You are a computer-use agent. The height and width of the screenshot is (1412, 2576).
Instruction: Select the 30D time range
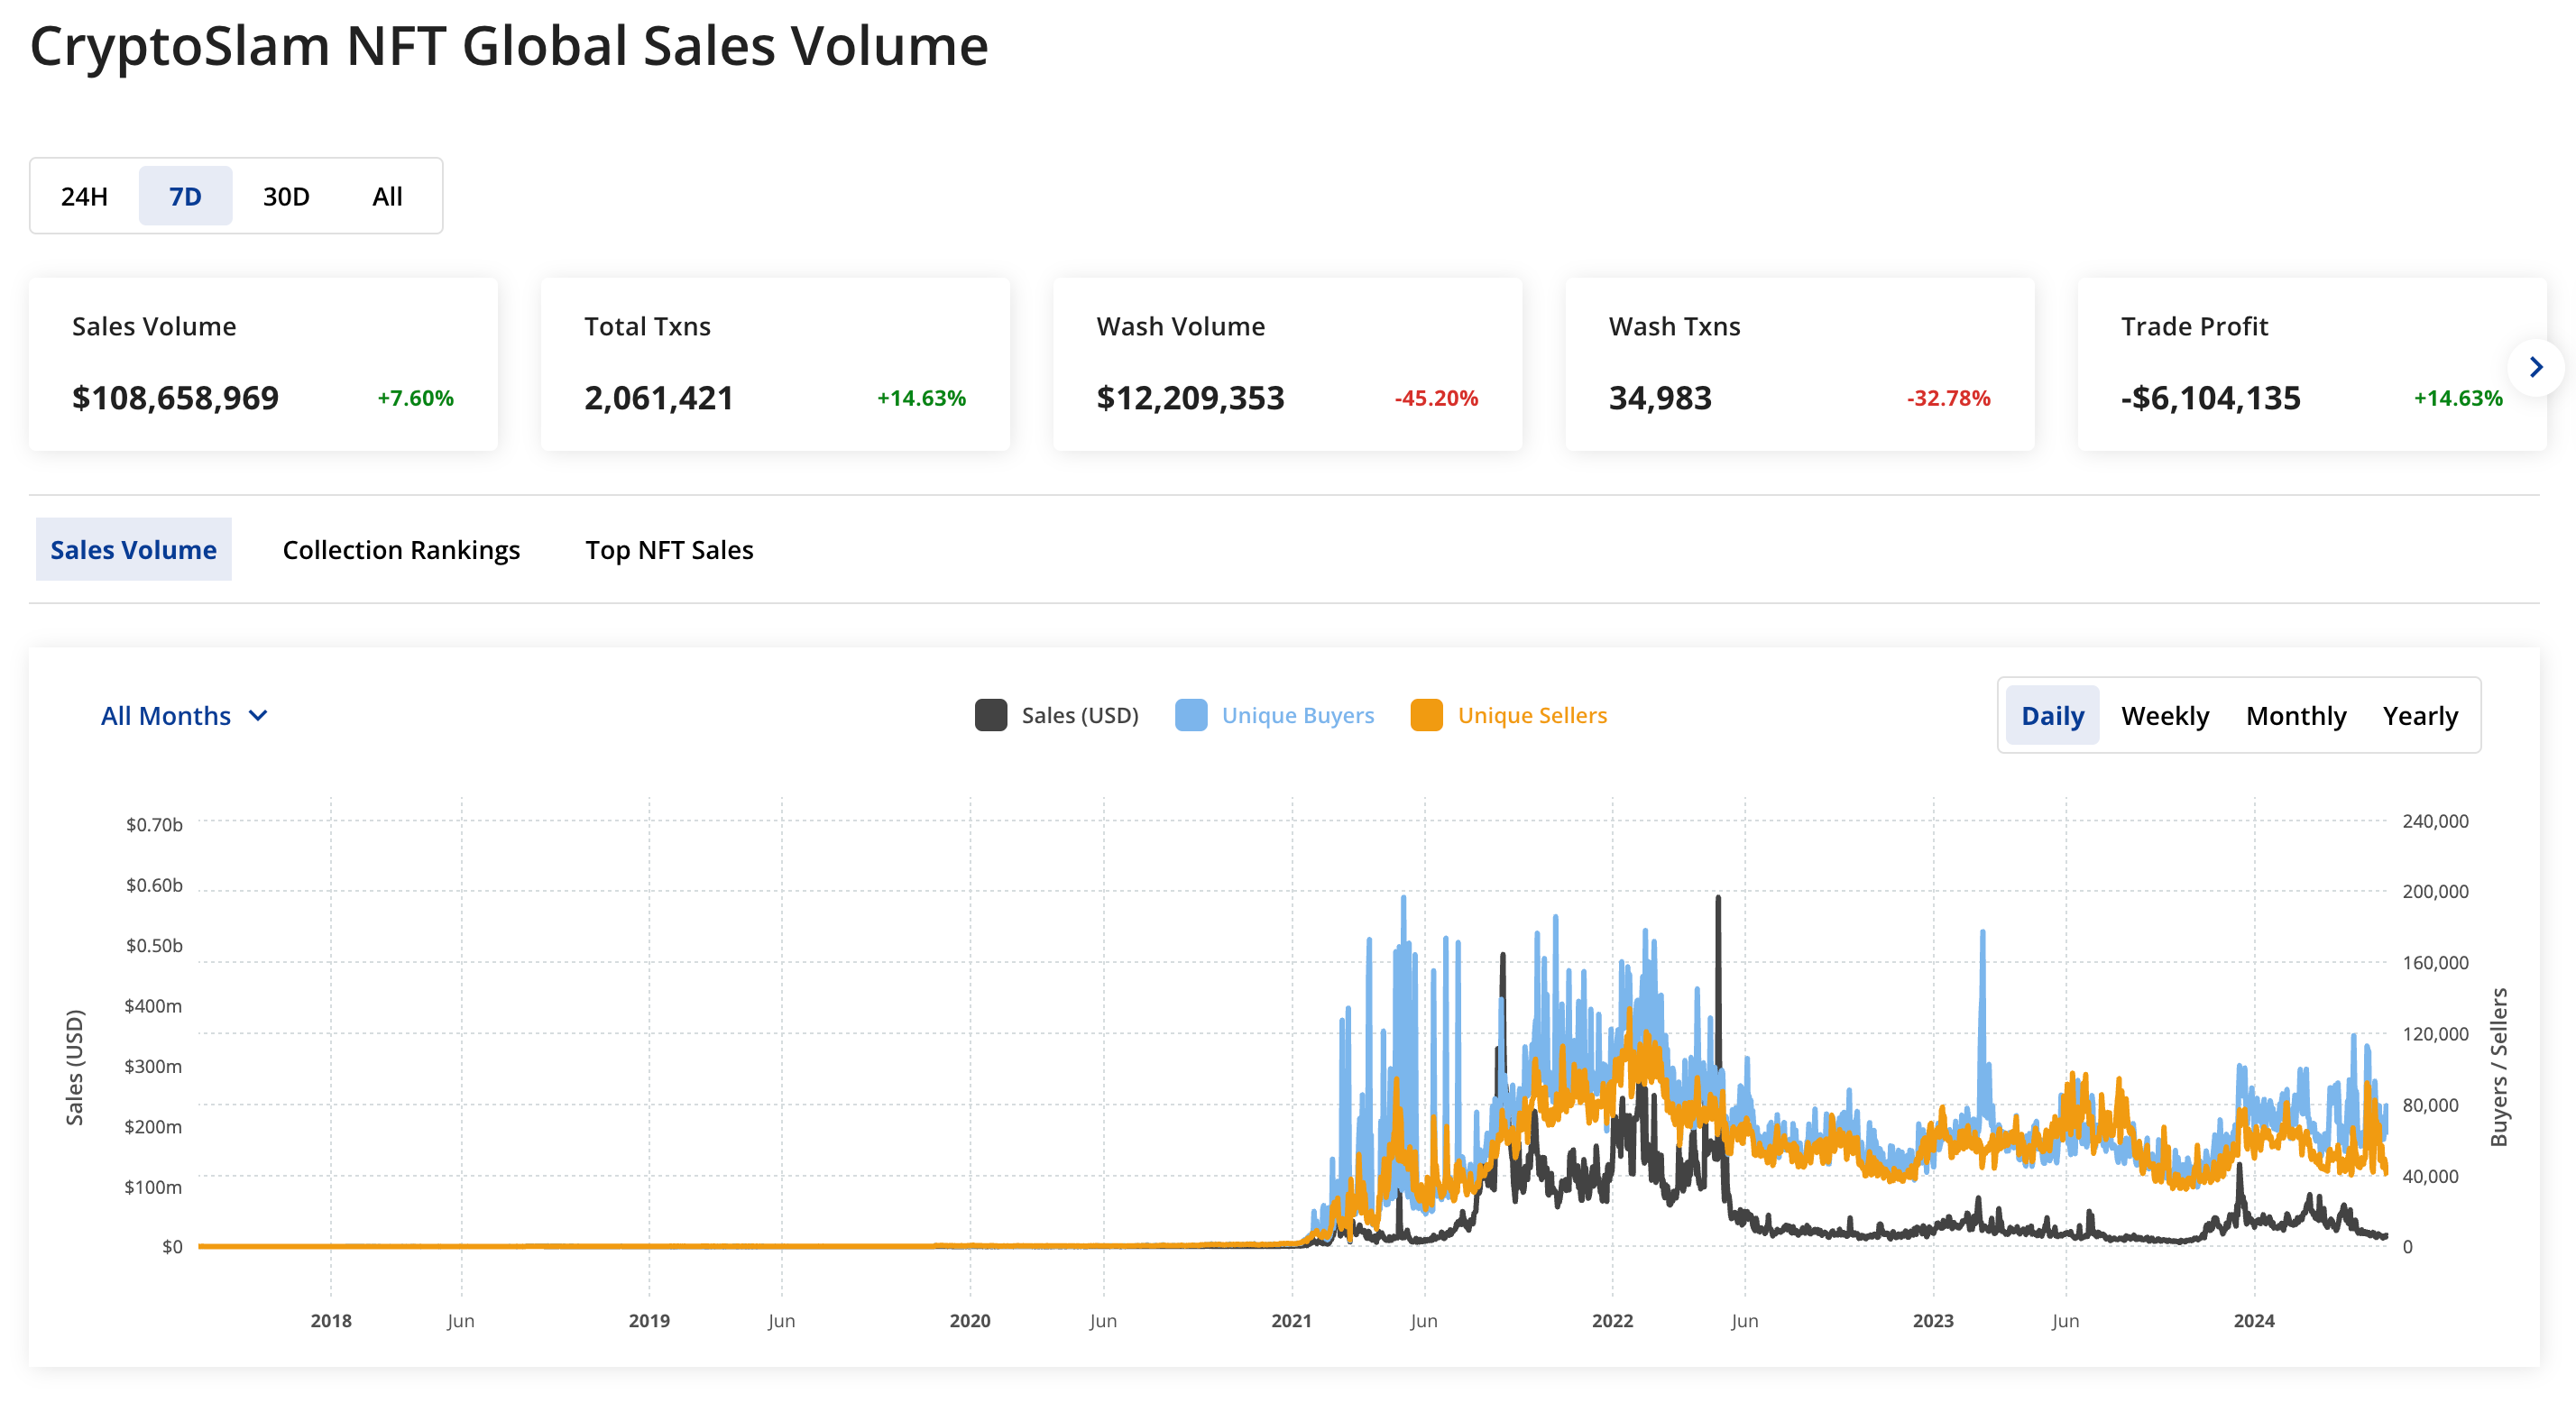point(286,196)
